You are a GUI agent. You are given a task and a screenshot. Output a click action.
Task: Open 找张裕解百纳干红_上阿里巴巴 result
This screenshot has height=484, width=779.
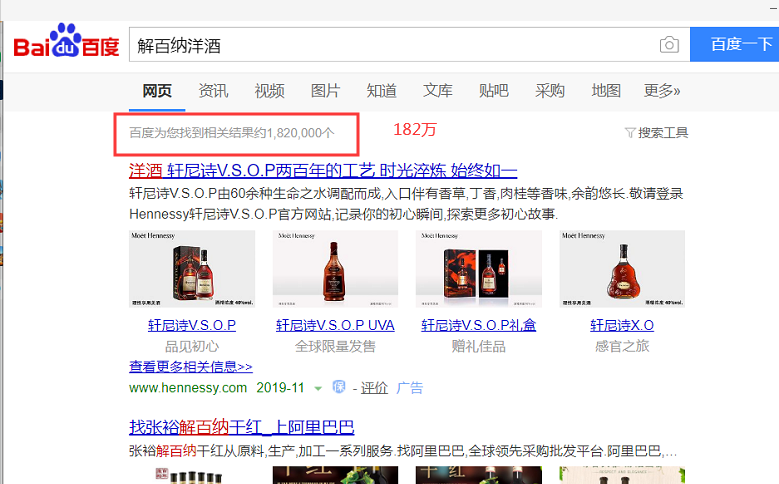pyautogui.click(x=241, y=427)
